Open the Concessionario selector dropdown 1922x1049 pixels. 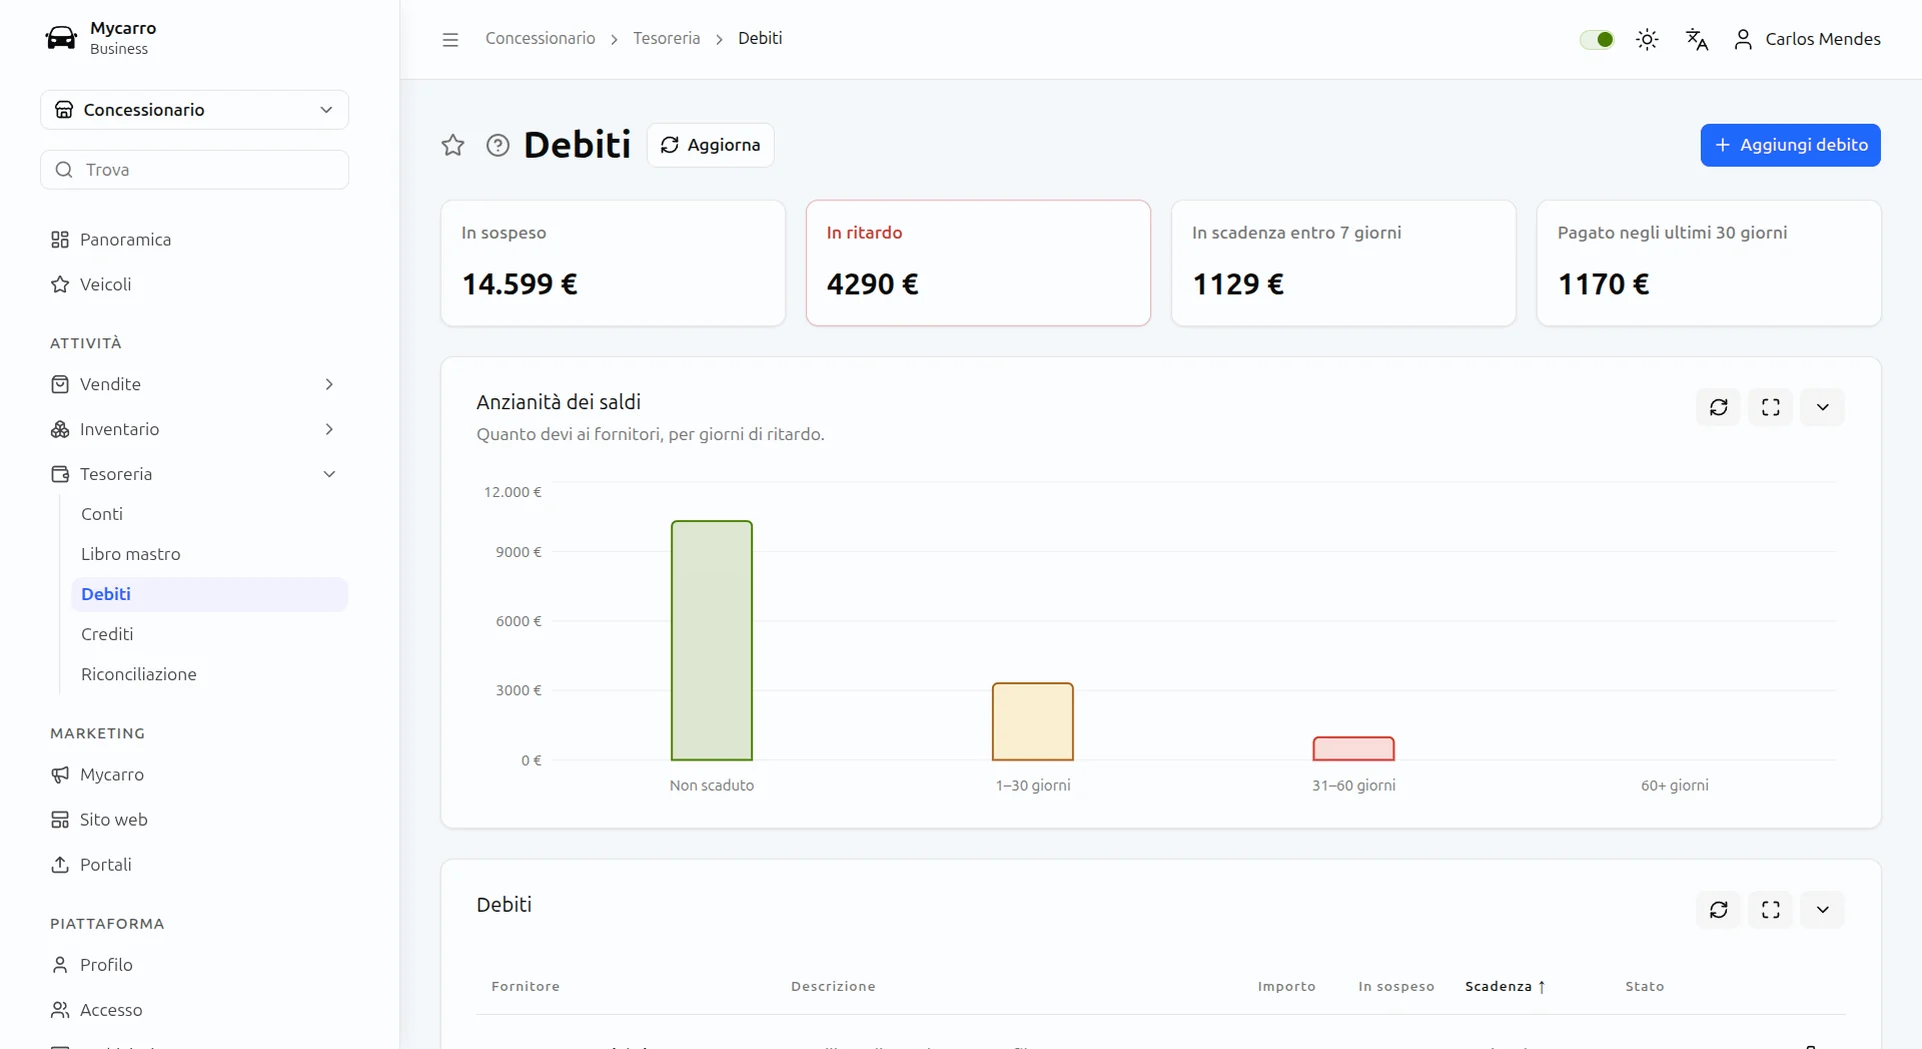click(194, 110)
